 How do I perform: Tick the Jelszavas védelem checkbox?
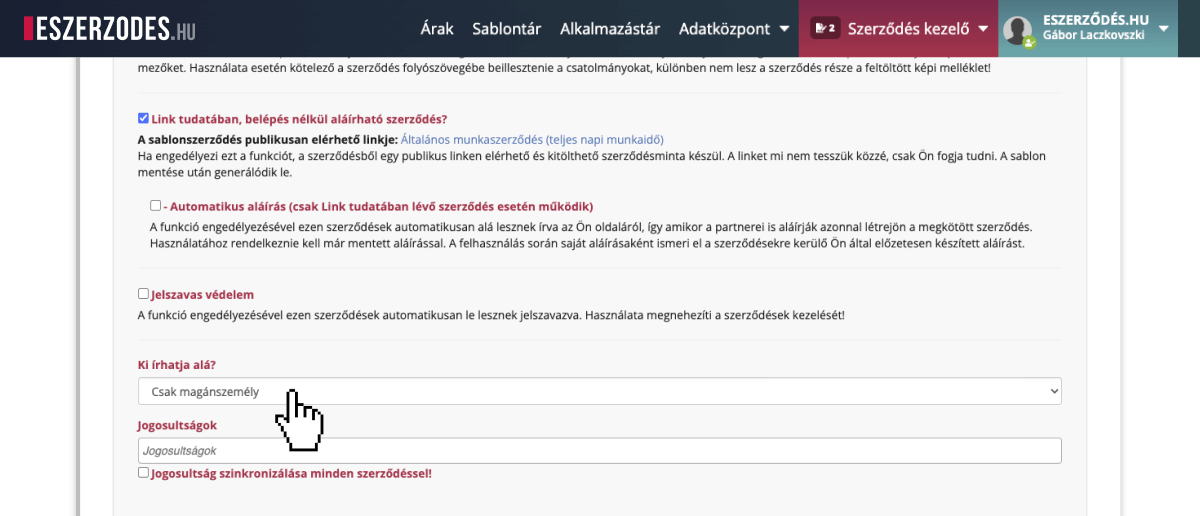[144, 295]
